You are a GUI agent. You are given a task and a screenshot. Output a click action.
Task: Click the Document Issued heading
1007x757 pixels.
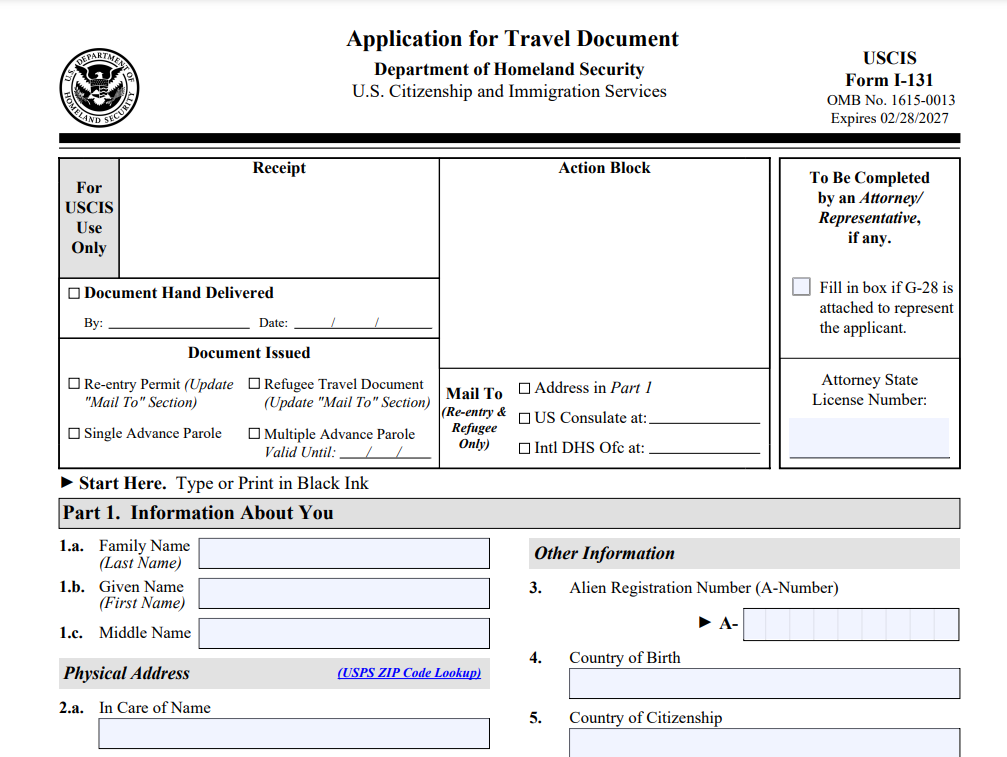click(x=249, y=352)
